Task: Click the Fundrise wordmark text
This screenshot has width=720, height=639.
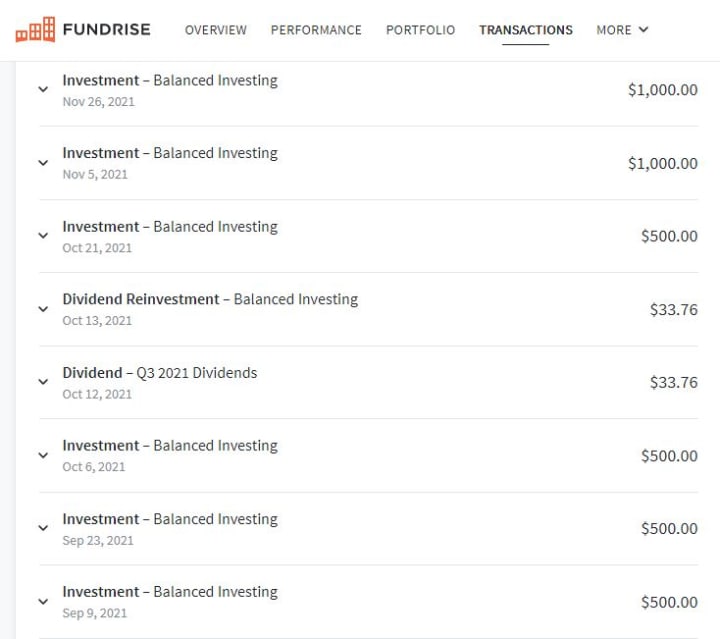Action: (106, 29)
